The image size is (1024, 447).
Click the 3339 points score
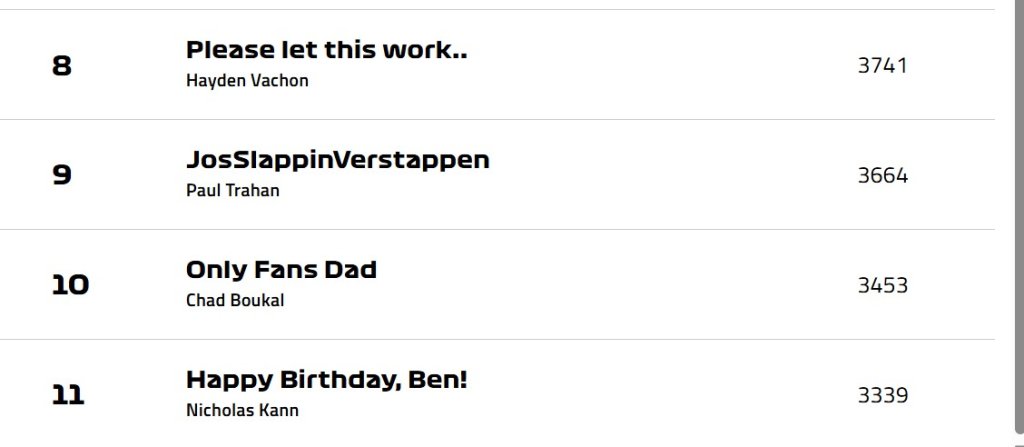882,396
